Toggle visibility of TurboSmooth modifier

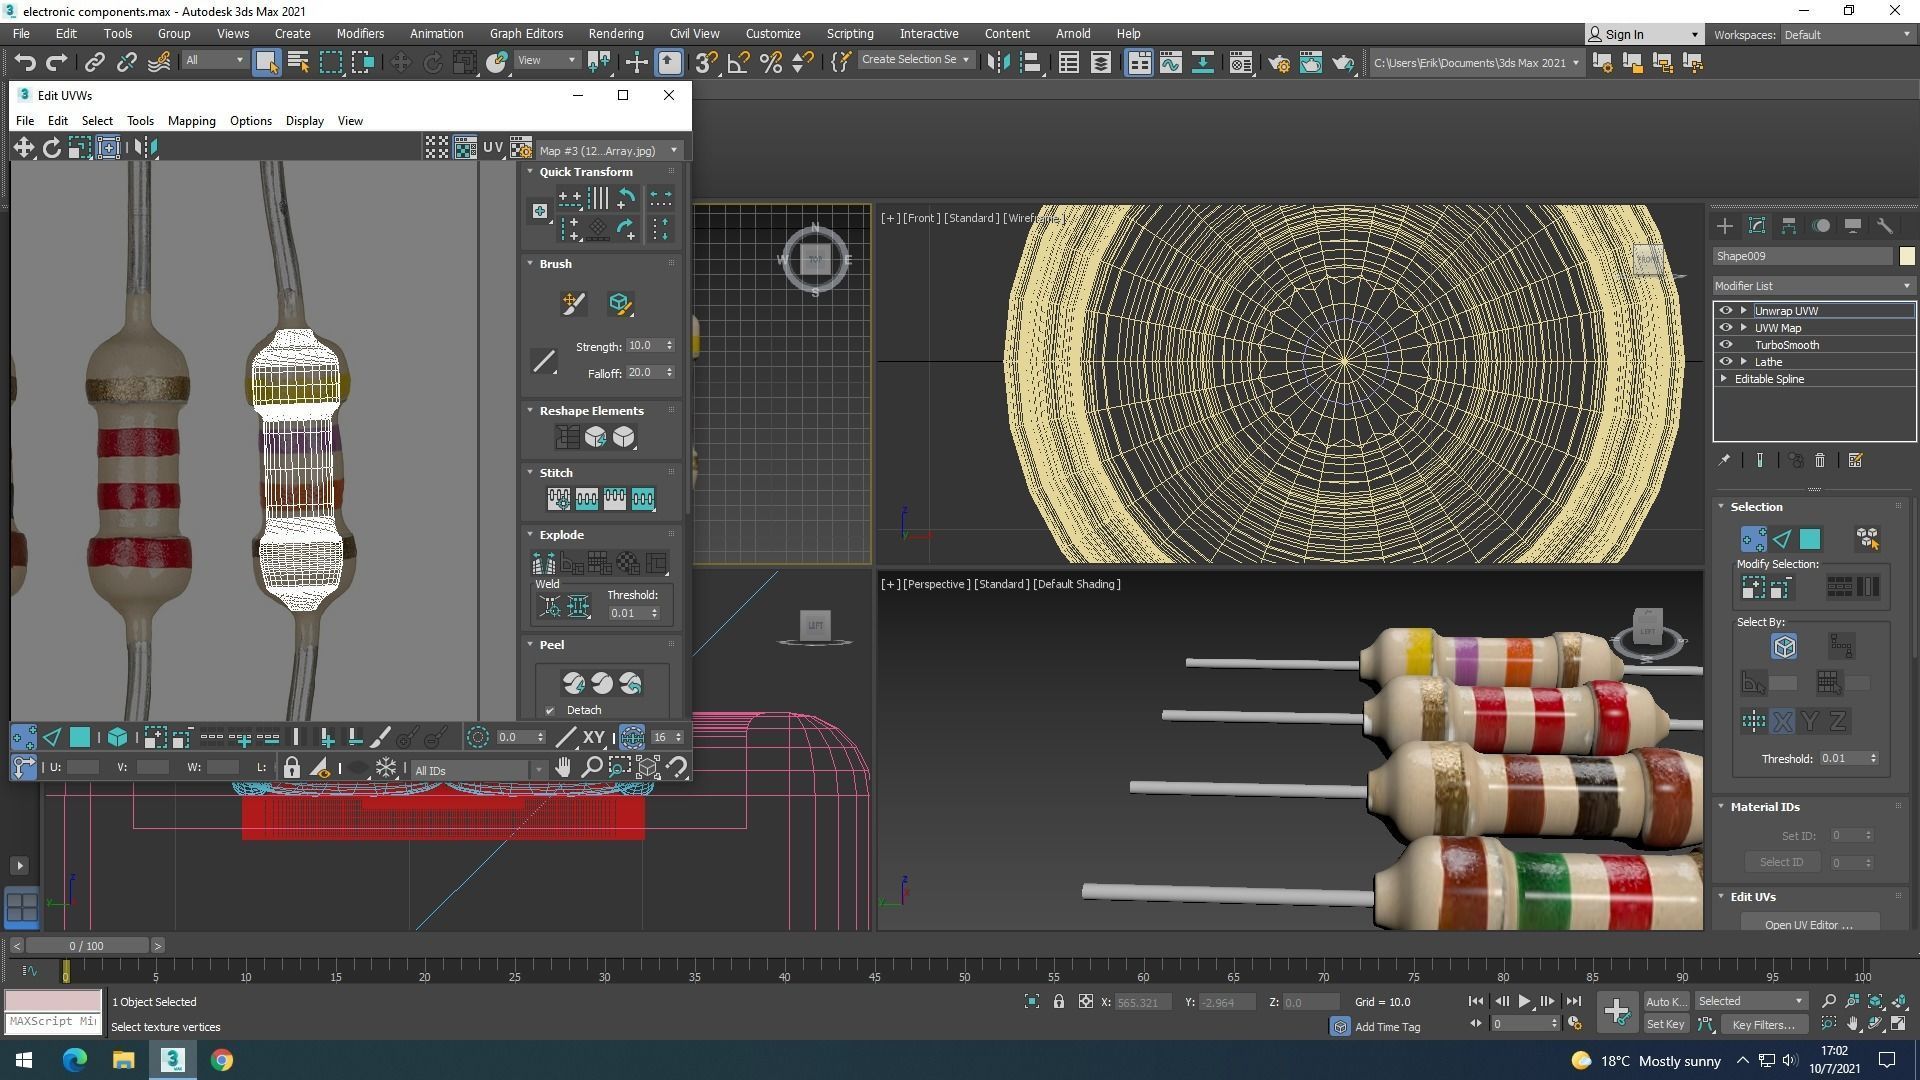coord(1725,345)
